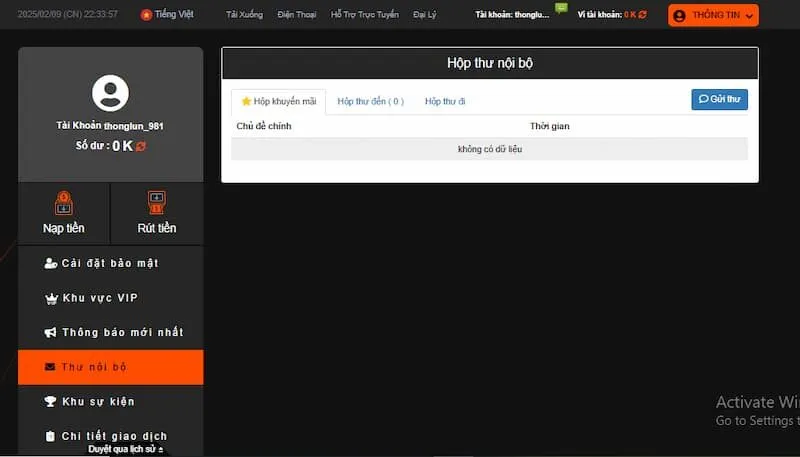Click the green message notification icon

pos(561,8)
